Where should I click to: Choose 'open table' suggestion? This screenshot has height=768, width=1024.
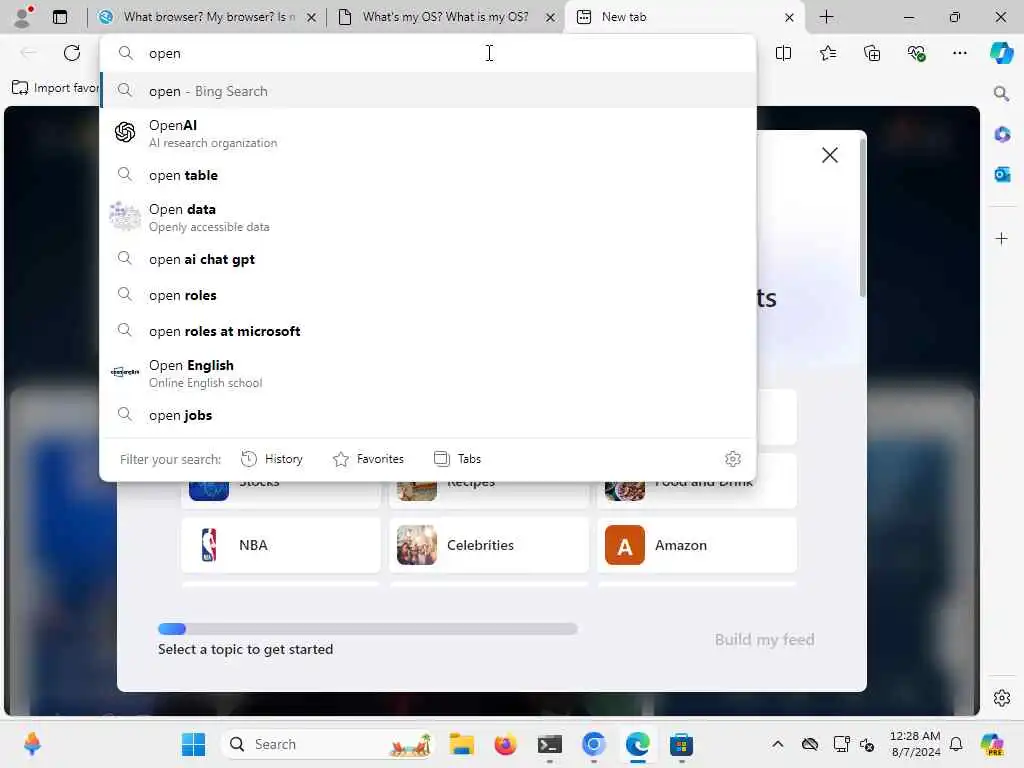(428, 175)
